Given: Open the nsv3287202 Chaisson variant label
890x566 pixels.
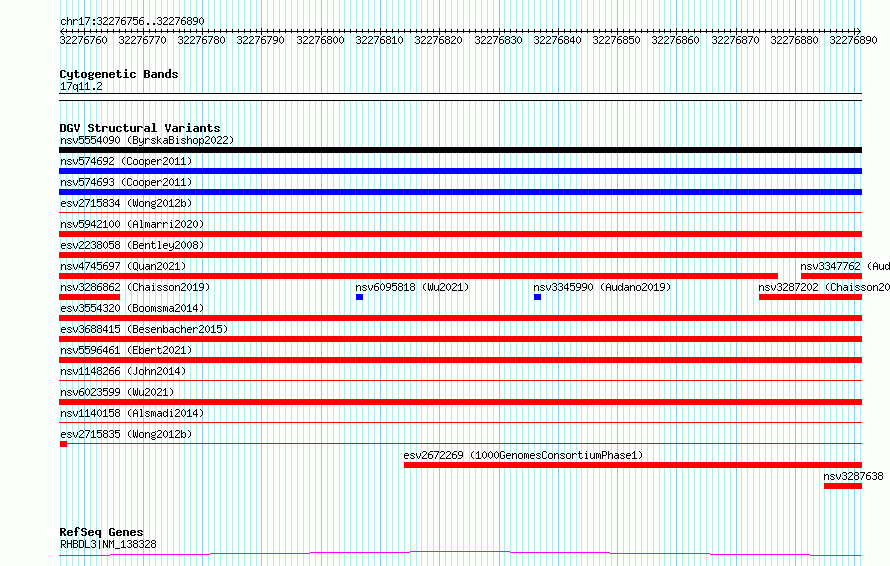Looking at the screenshot, I should [824, 287].
